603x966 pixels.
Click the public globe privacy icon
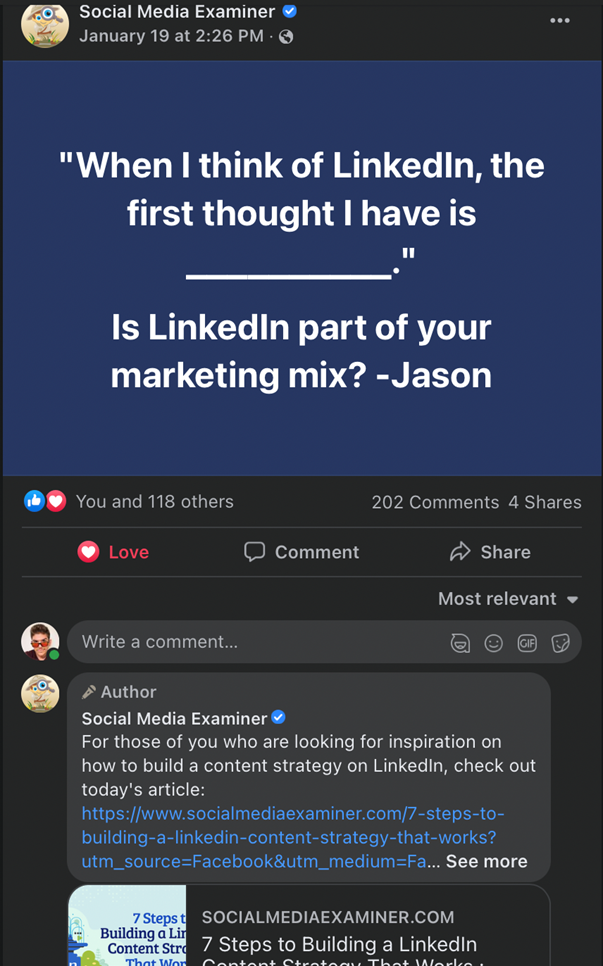click(x=287, y=37)
